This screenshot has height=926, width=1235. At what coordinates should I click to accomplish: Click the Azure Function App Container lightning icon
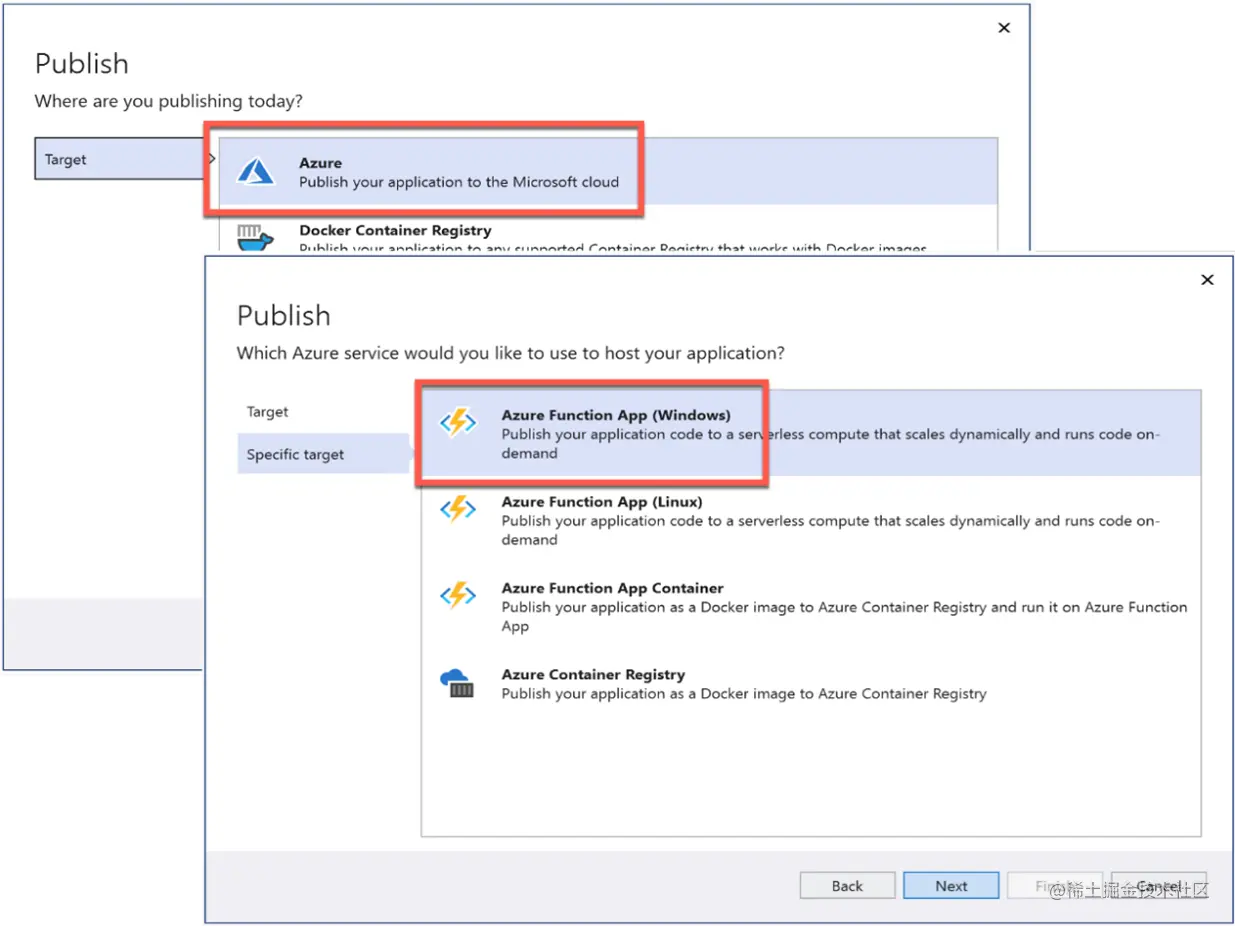point(458,596)
